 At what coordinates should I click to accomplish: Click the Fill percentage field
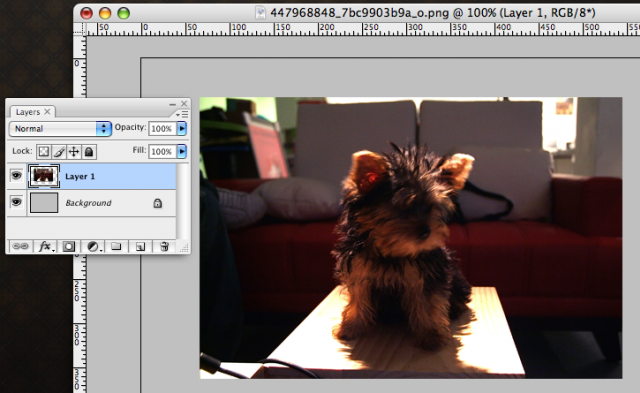click(x=162, y=151)
